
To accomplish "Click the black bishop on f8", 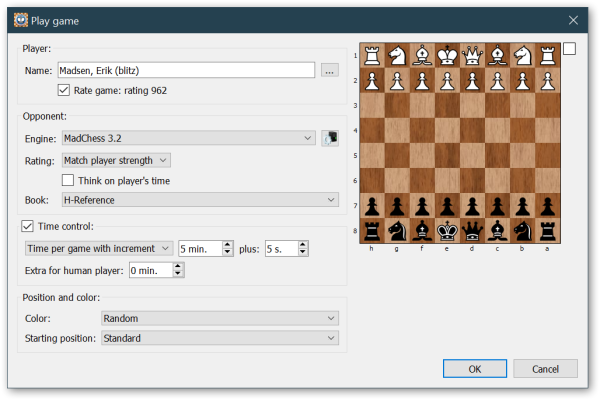I will pyautogui.click(x=422, y=231).
